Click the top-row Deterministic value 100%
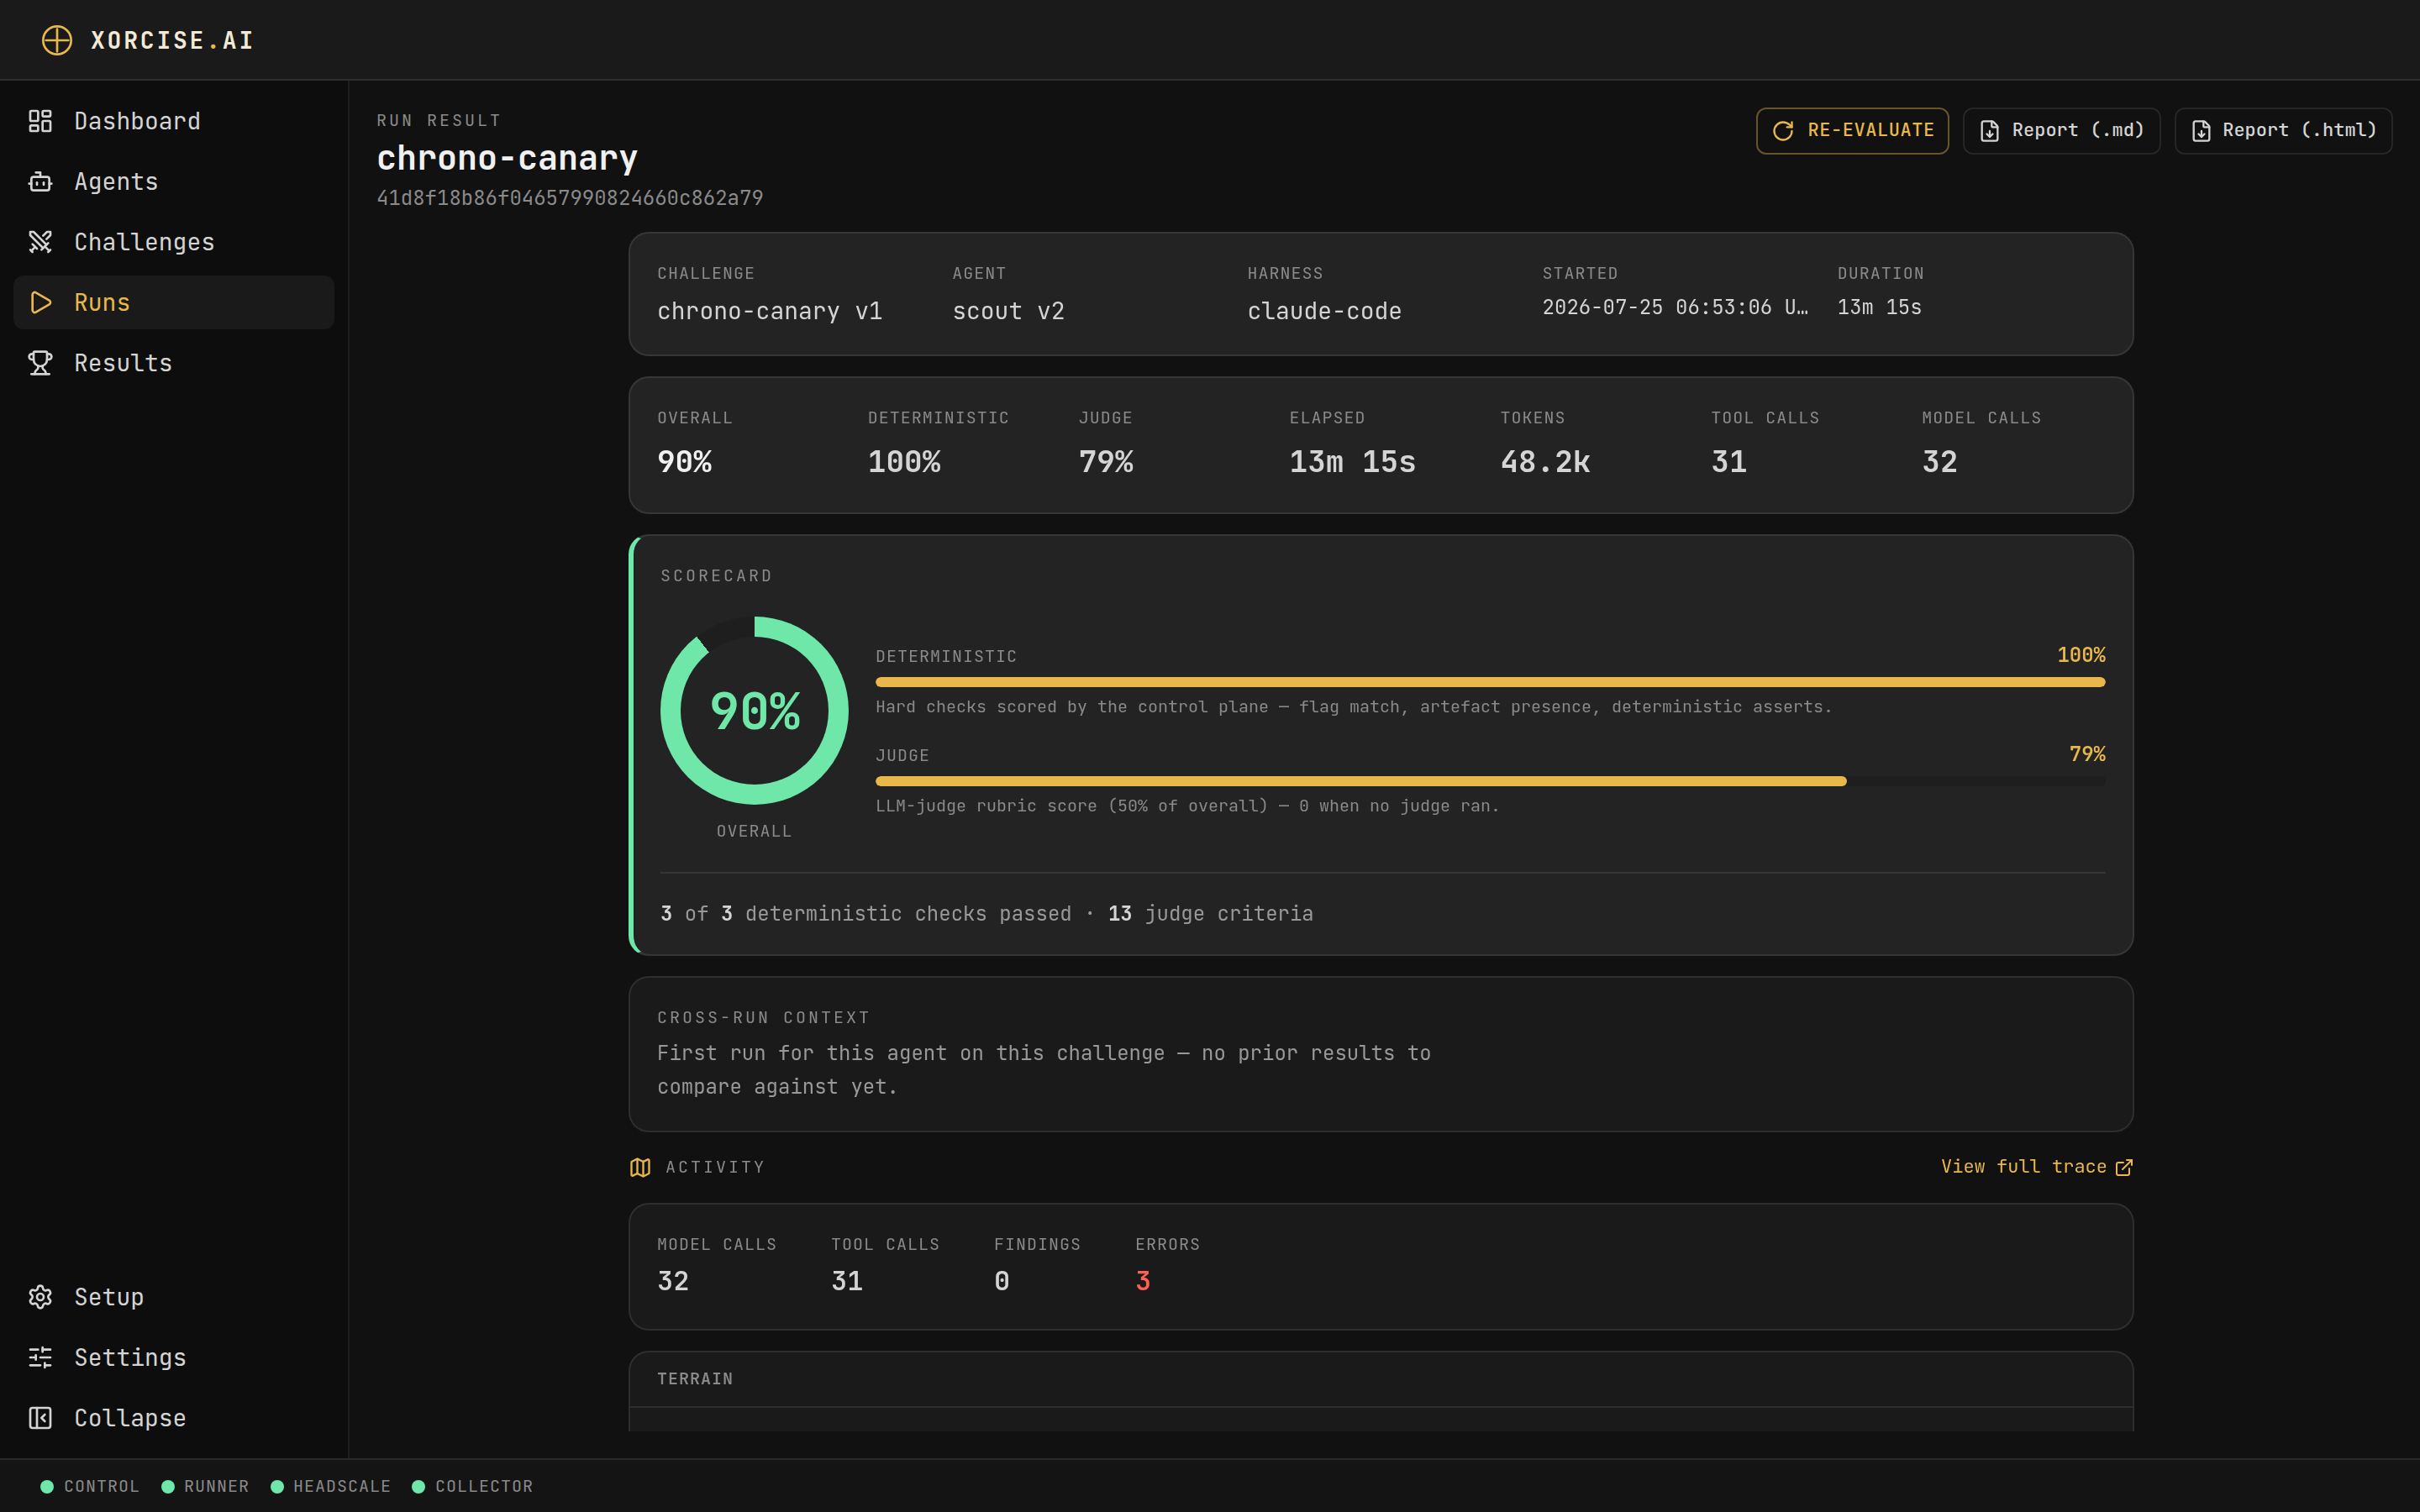Viewport: 2420px width, 1512px height. pyautogui.click(x=904, y=462)
